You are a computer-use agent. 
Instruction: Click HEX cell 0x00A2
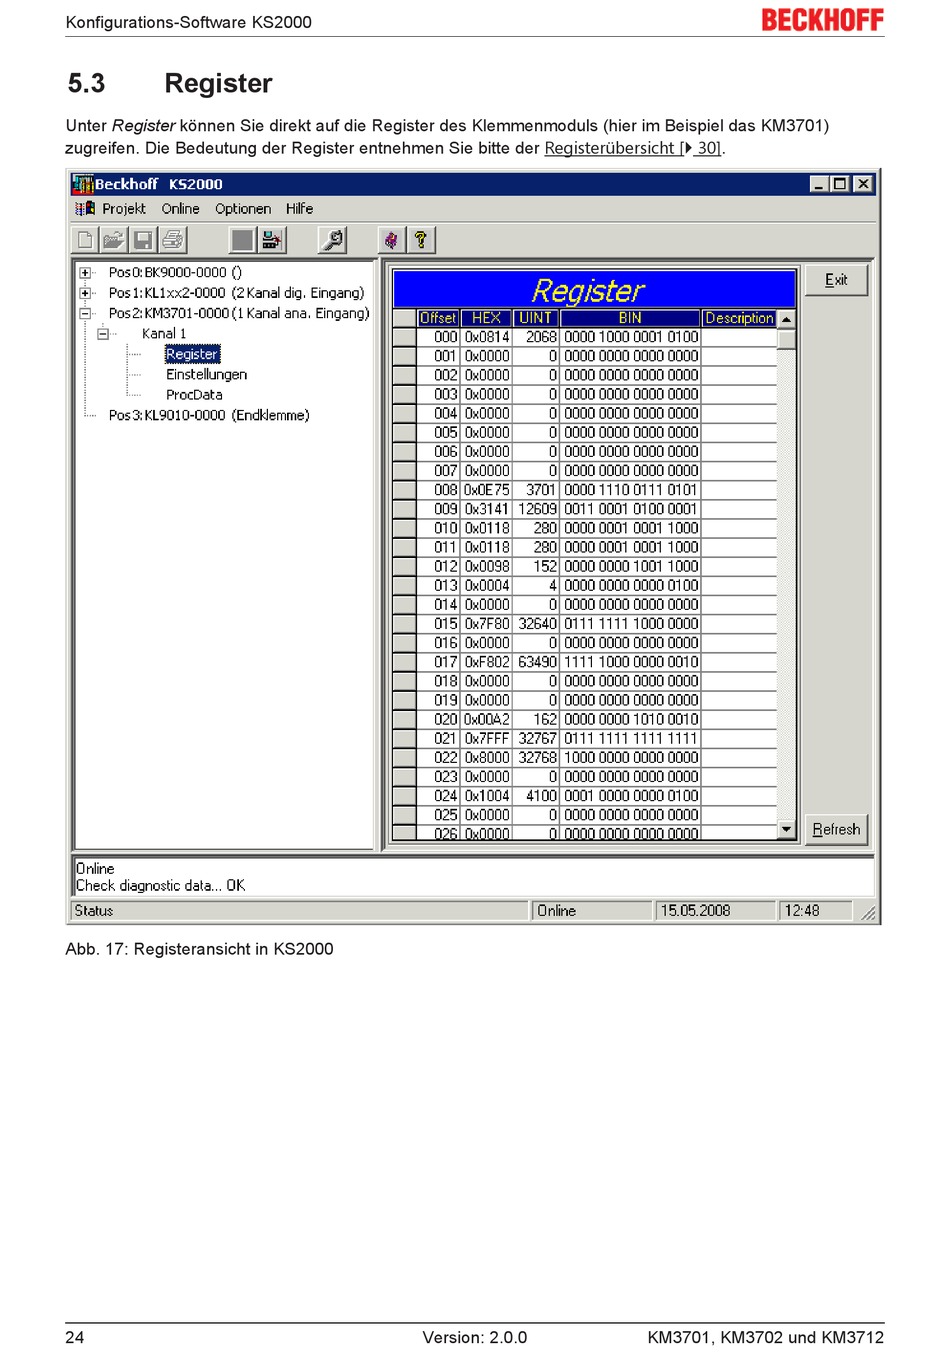(486, 719)
